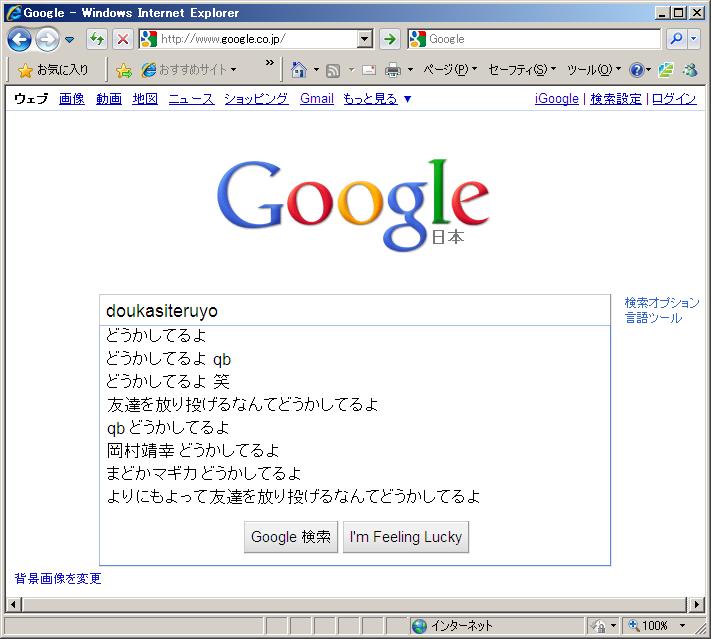The image size is (711, 639).
Task: Click the blue Help question mark icon
Action: pos(637,70)
